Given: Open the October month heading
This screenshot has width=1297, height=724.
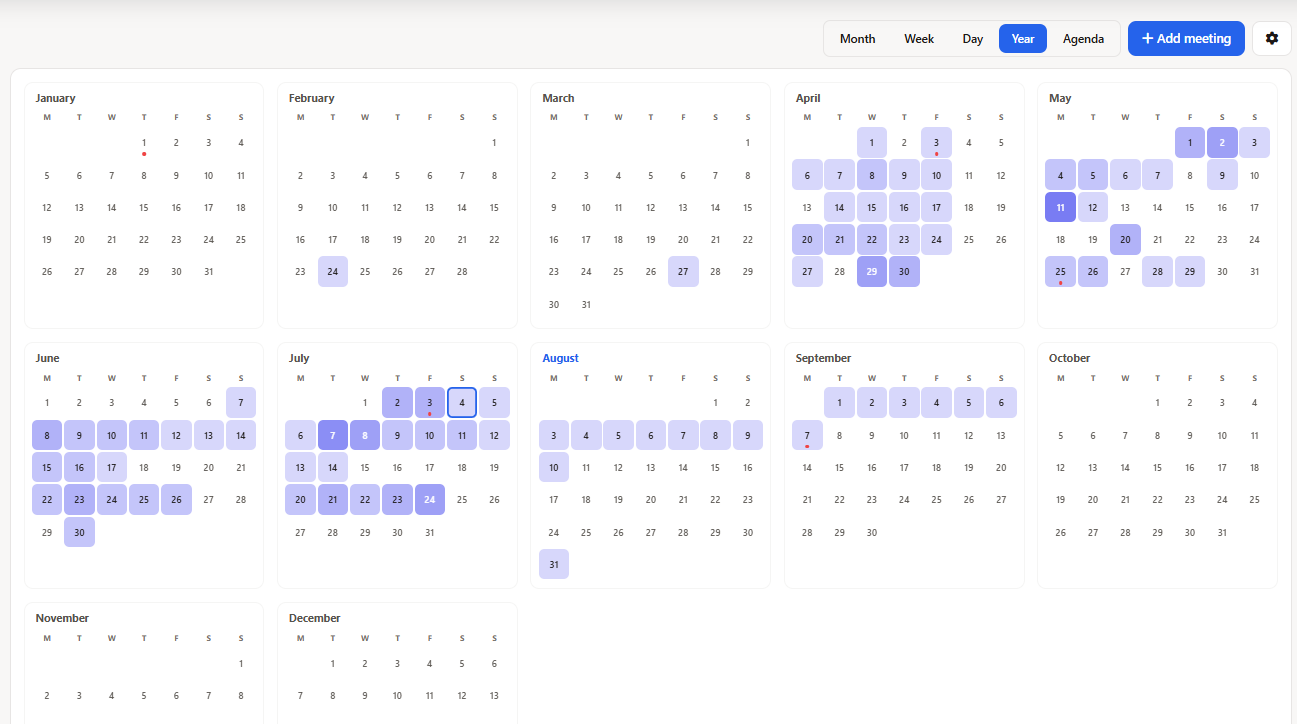Looking at the screenshot, I should pos(1070,358).
